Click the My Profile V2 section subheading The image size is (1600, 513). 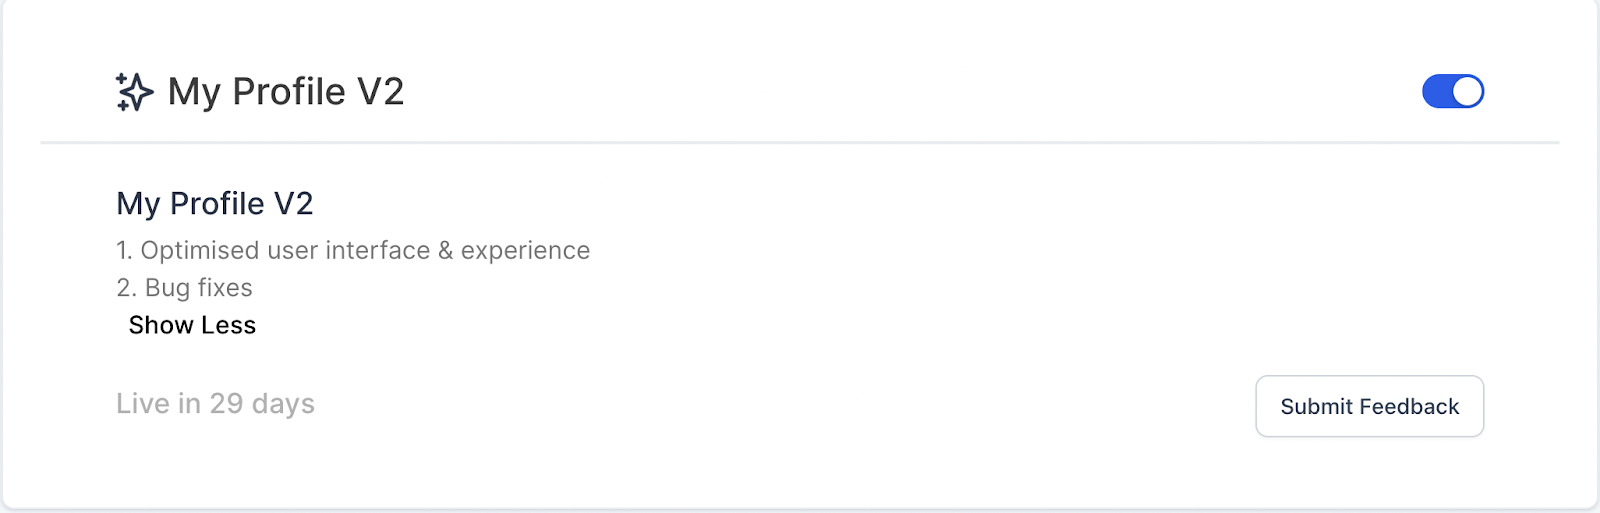(x=215, y=203)
